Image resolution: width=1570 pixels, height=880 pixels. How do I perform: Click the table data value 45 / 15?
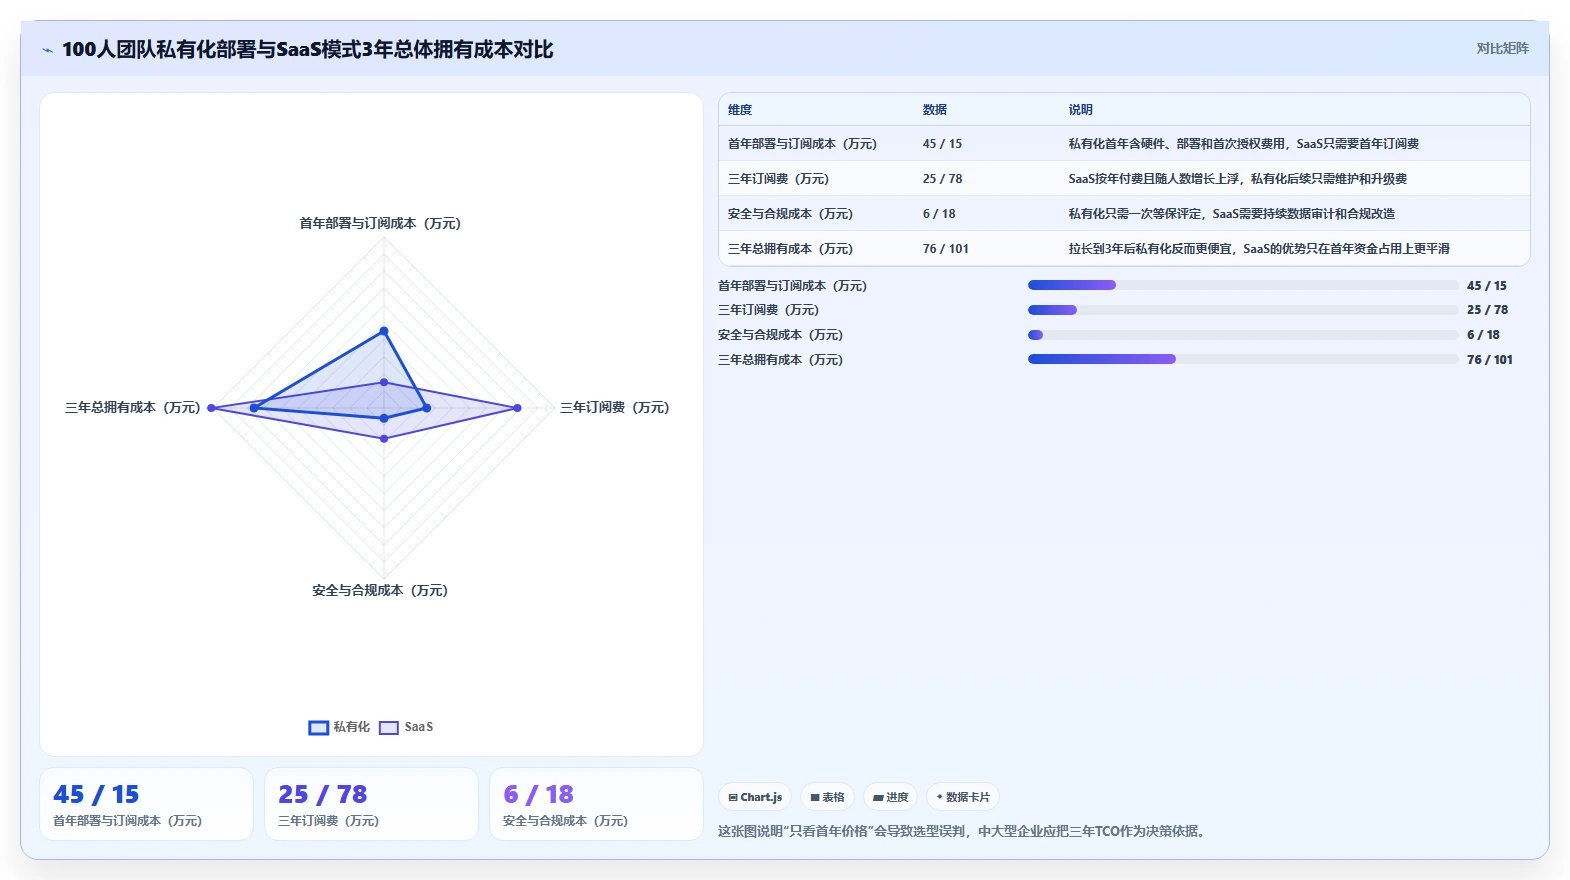coord(942,144)
